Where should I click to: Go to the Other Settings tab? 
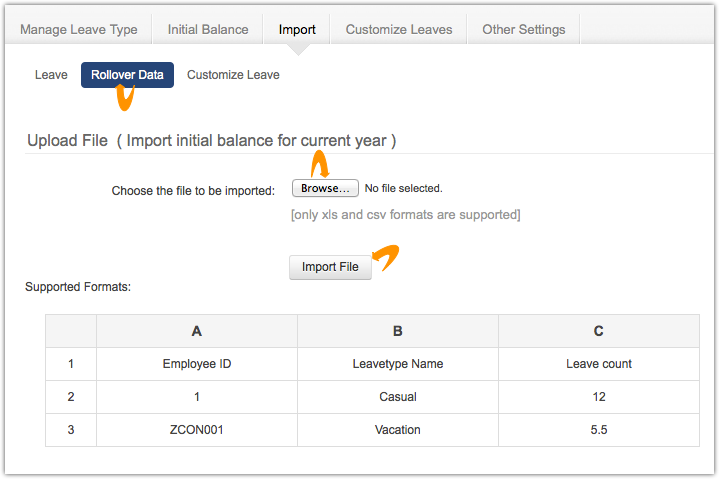tap(523, 29)
